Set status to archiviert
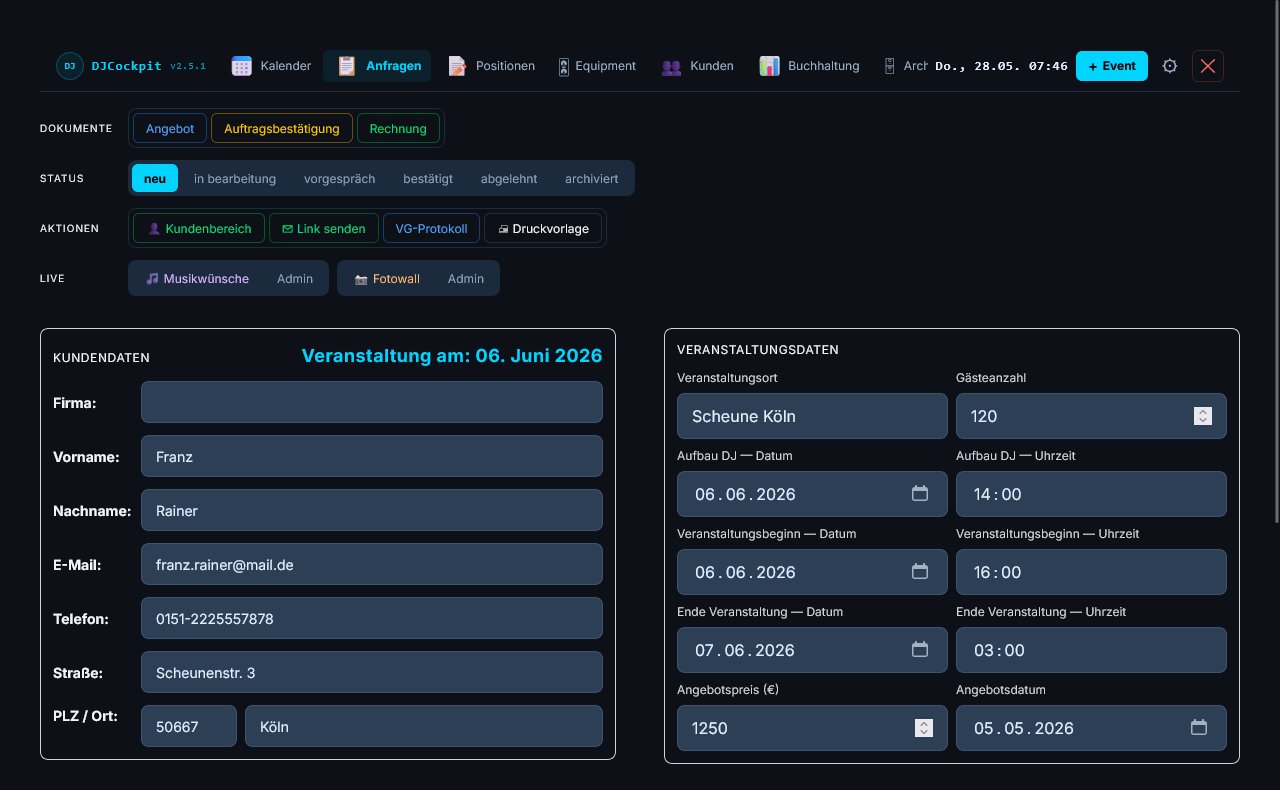This screenshot has height=790, width=1280. pyautogui.click(x=591, y=178)
